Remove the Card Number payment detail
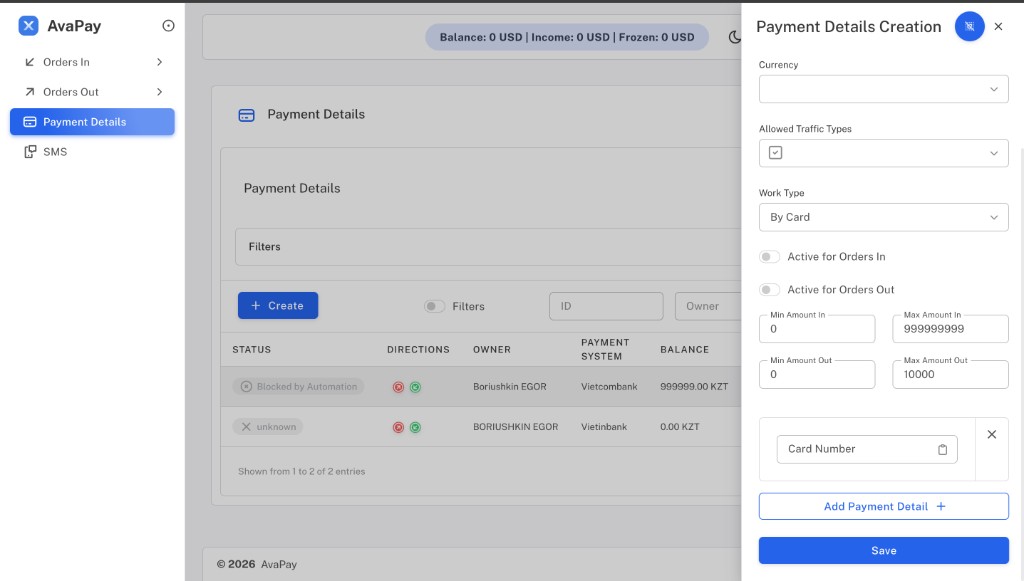The width and height of the screenshot is (1024, 581). (x=991, y=434)
